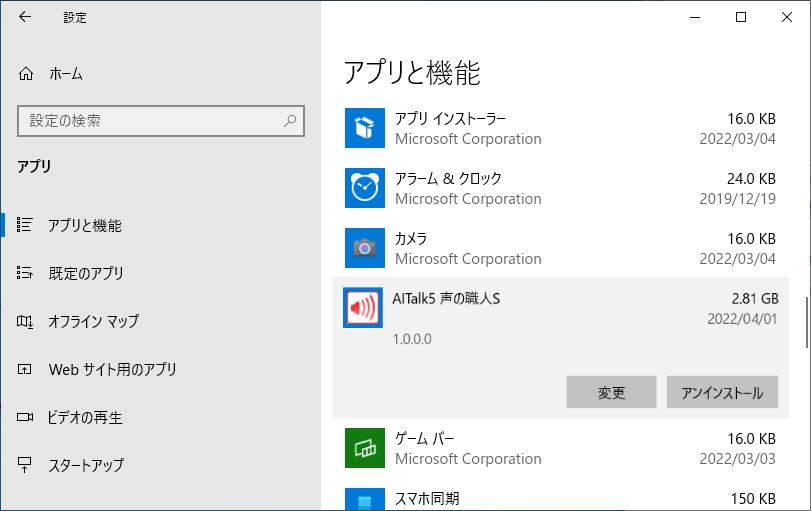Click the 変更 button for AITalk5
811x511 pixels.
click(611, 392)
